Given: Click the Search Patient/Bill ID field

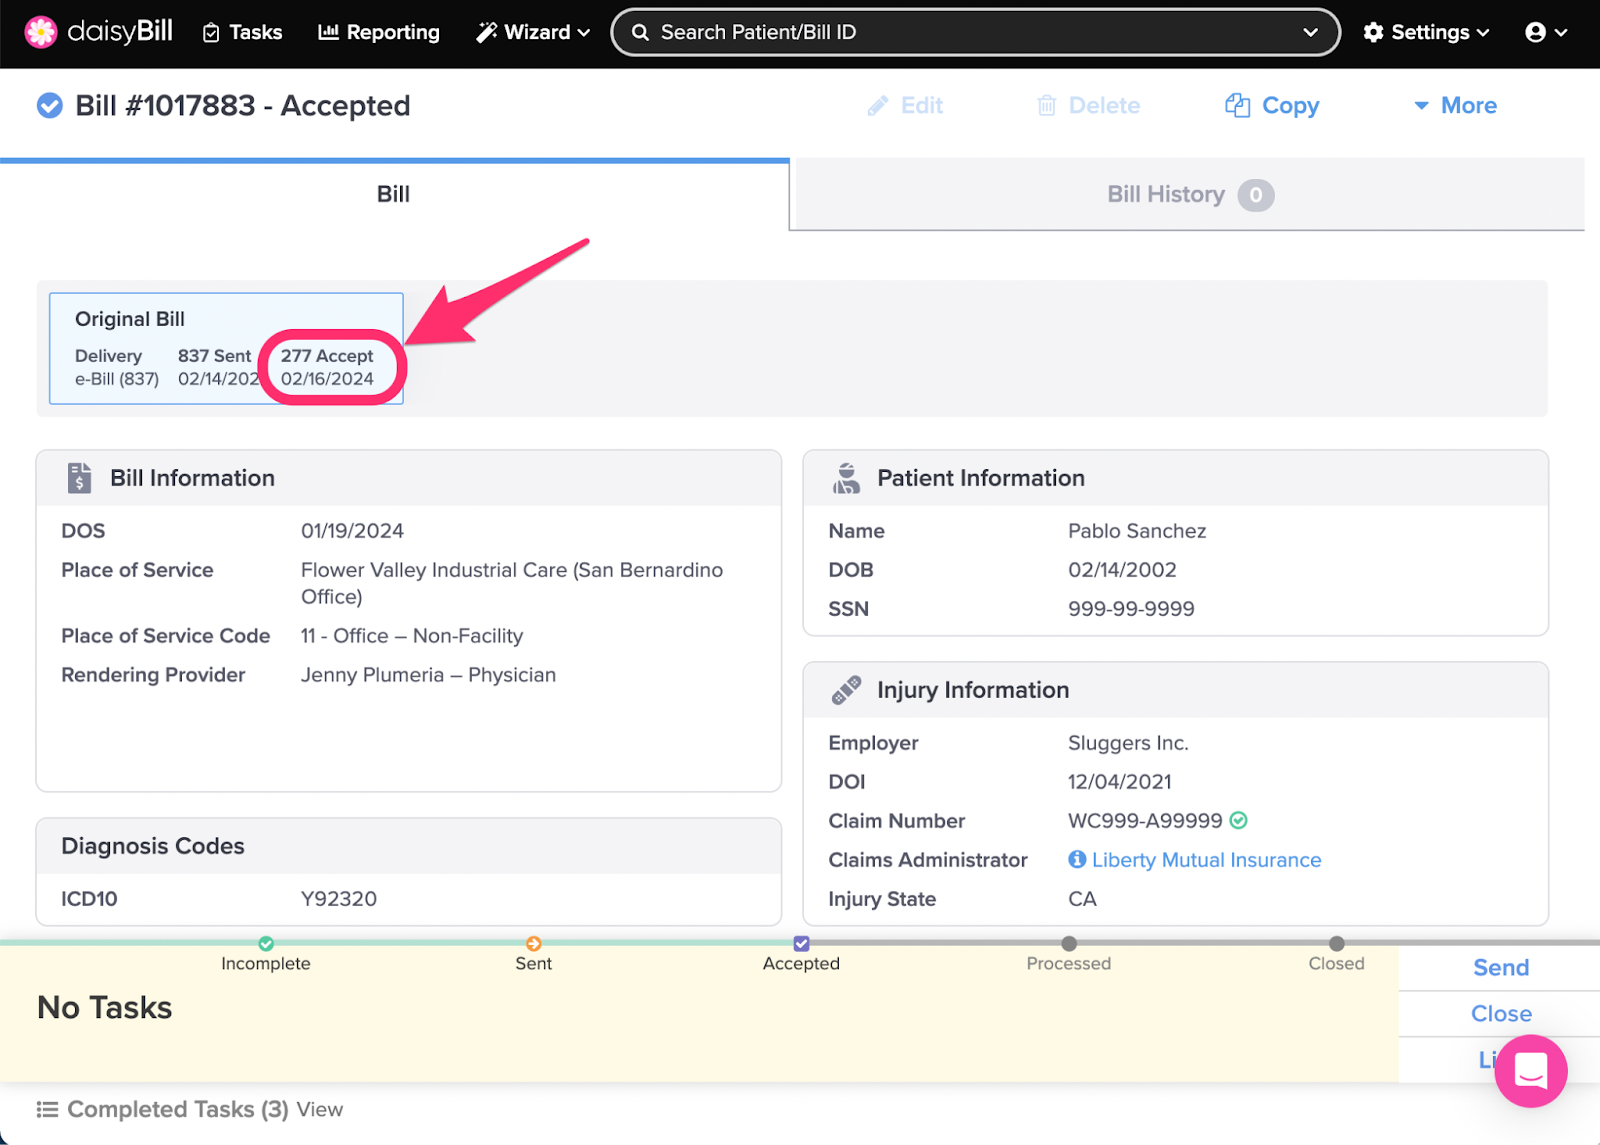Looking at the screenshot, I should click(x=960, y=32).
